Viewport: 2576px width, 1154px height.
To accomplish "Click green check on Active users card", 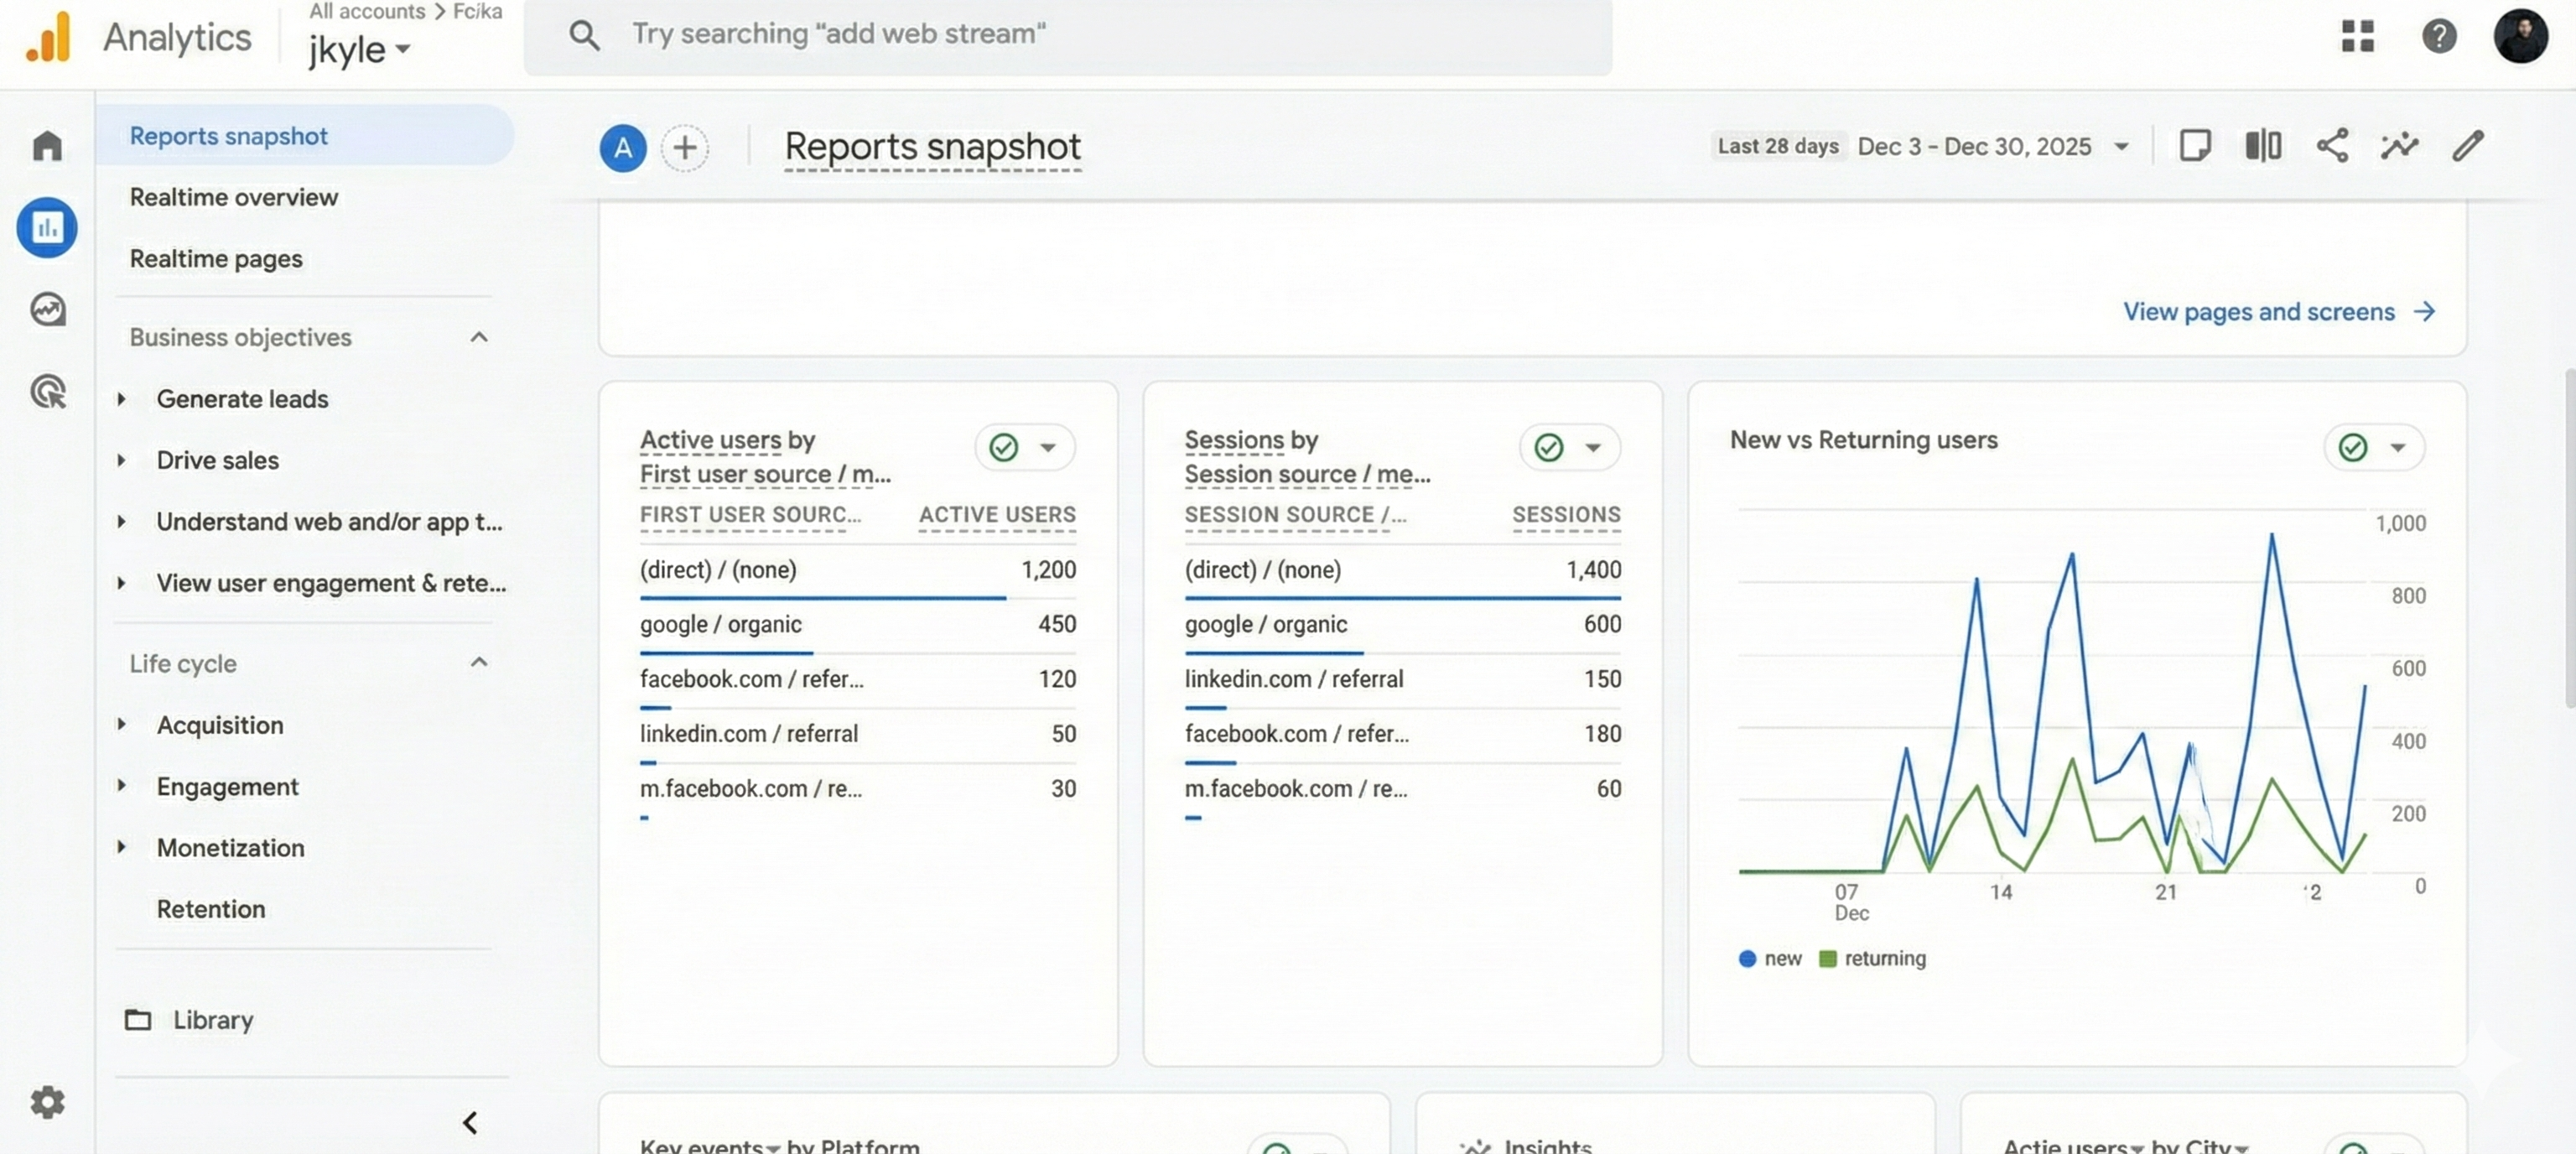I will 1003,447.
